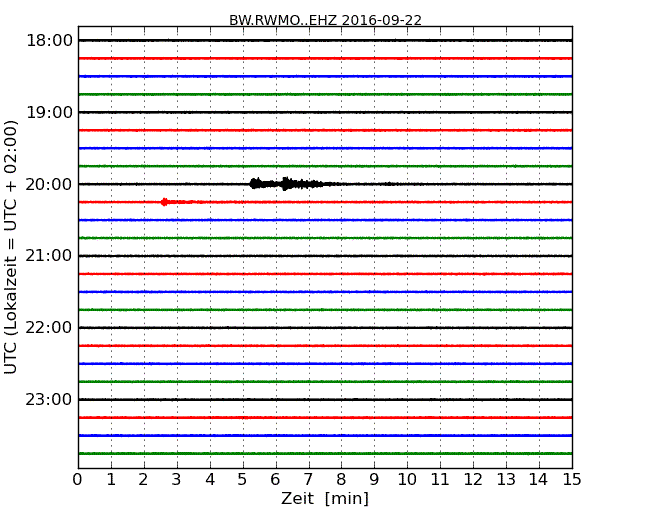The image size is (650, 520).
Task: Click the 14 minute tick label
Action: pyautogui.click(x=539, y=479)
